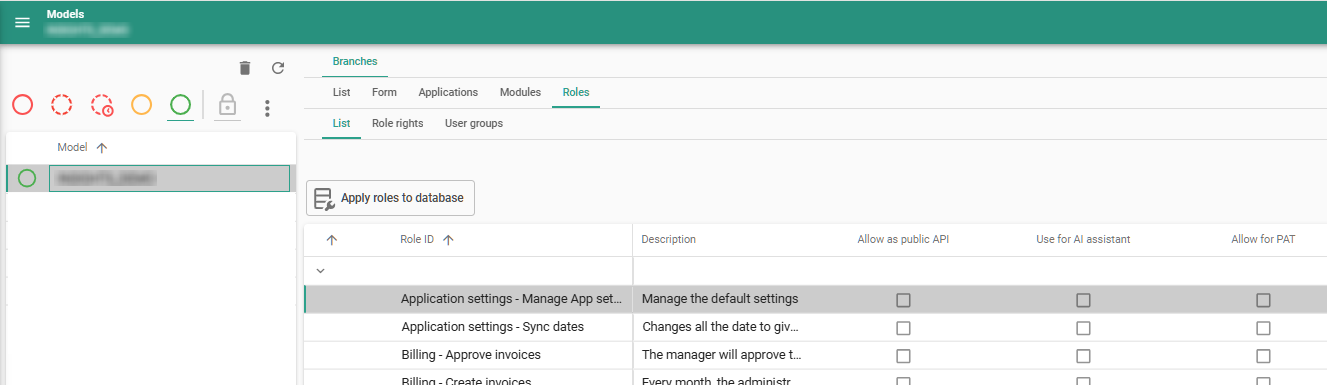Select the dashed red circle status filter
1327x385 pixels.
[62, 104]
